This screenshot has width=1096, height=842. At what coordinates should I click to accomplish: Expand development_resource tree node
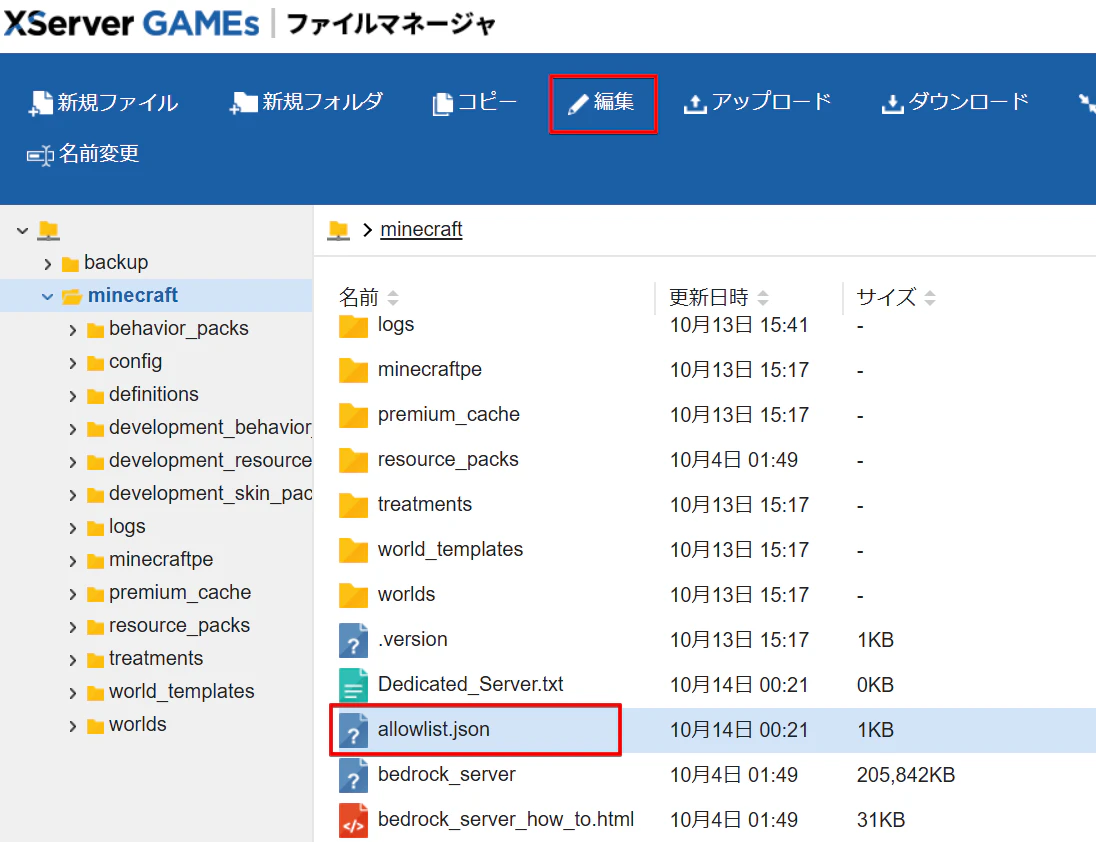point(73,462)
